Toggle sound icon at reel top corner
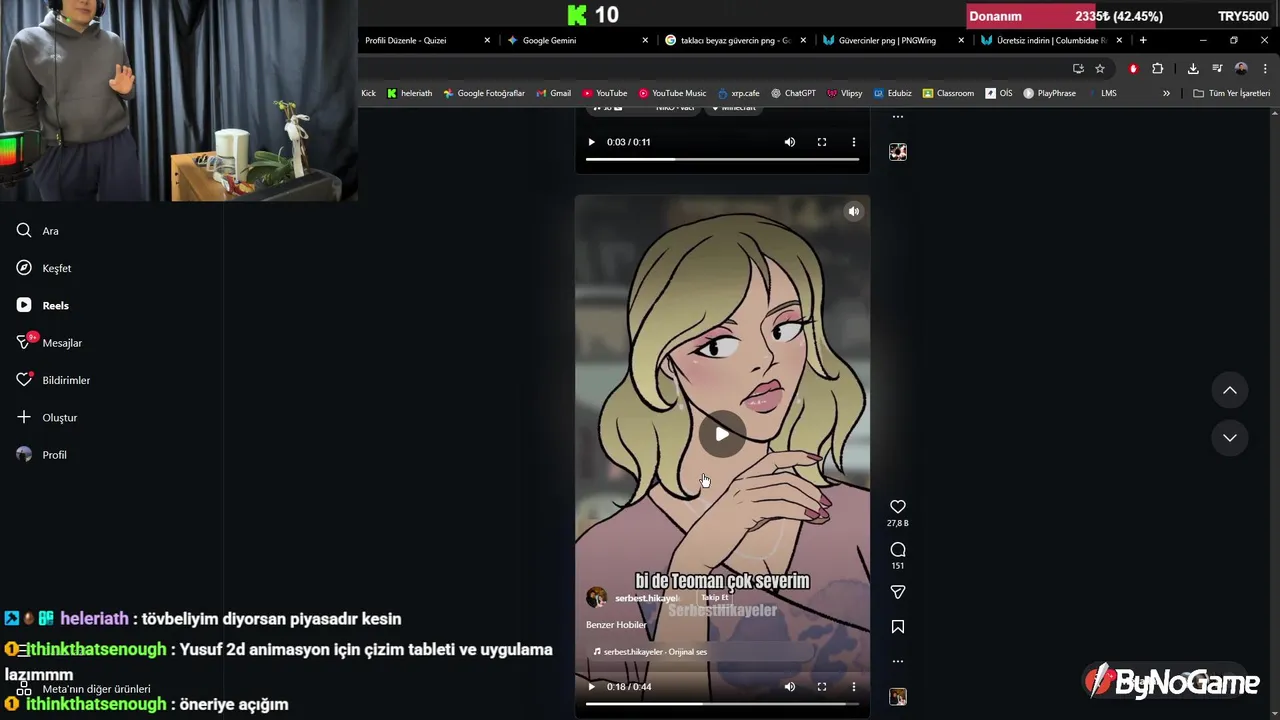 click(854, 211)
